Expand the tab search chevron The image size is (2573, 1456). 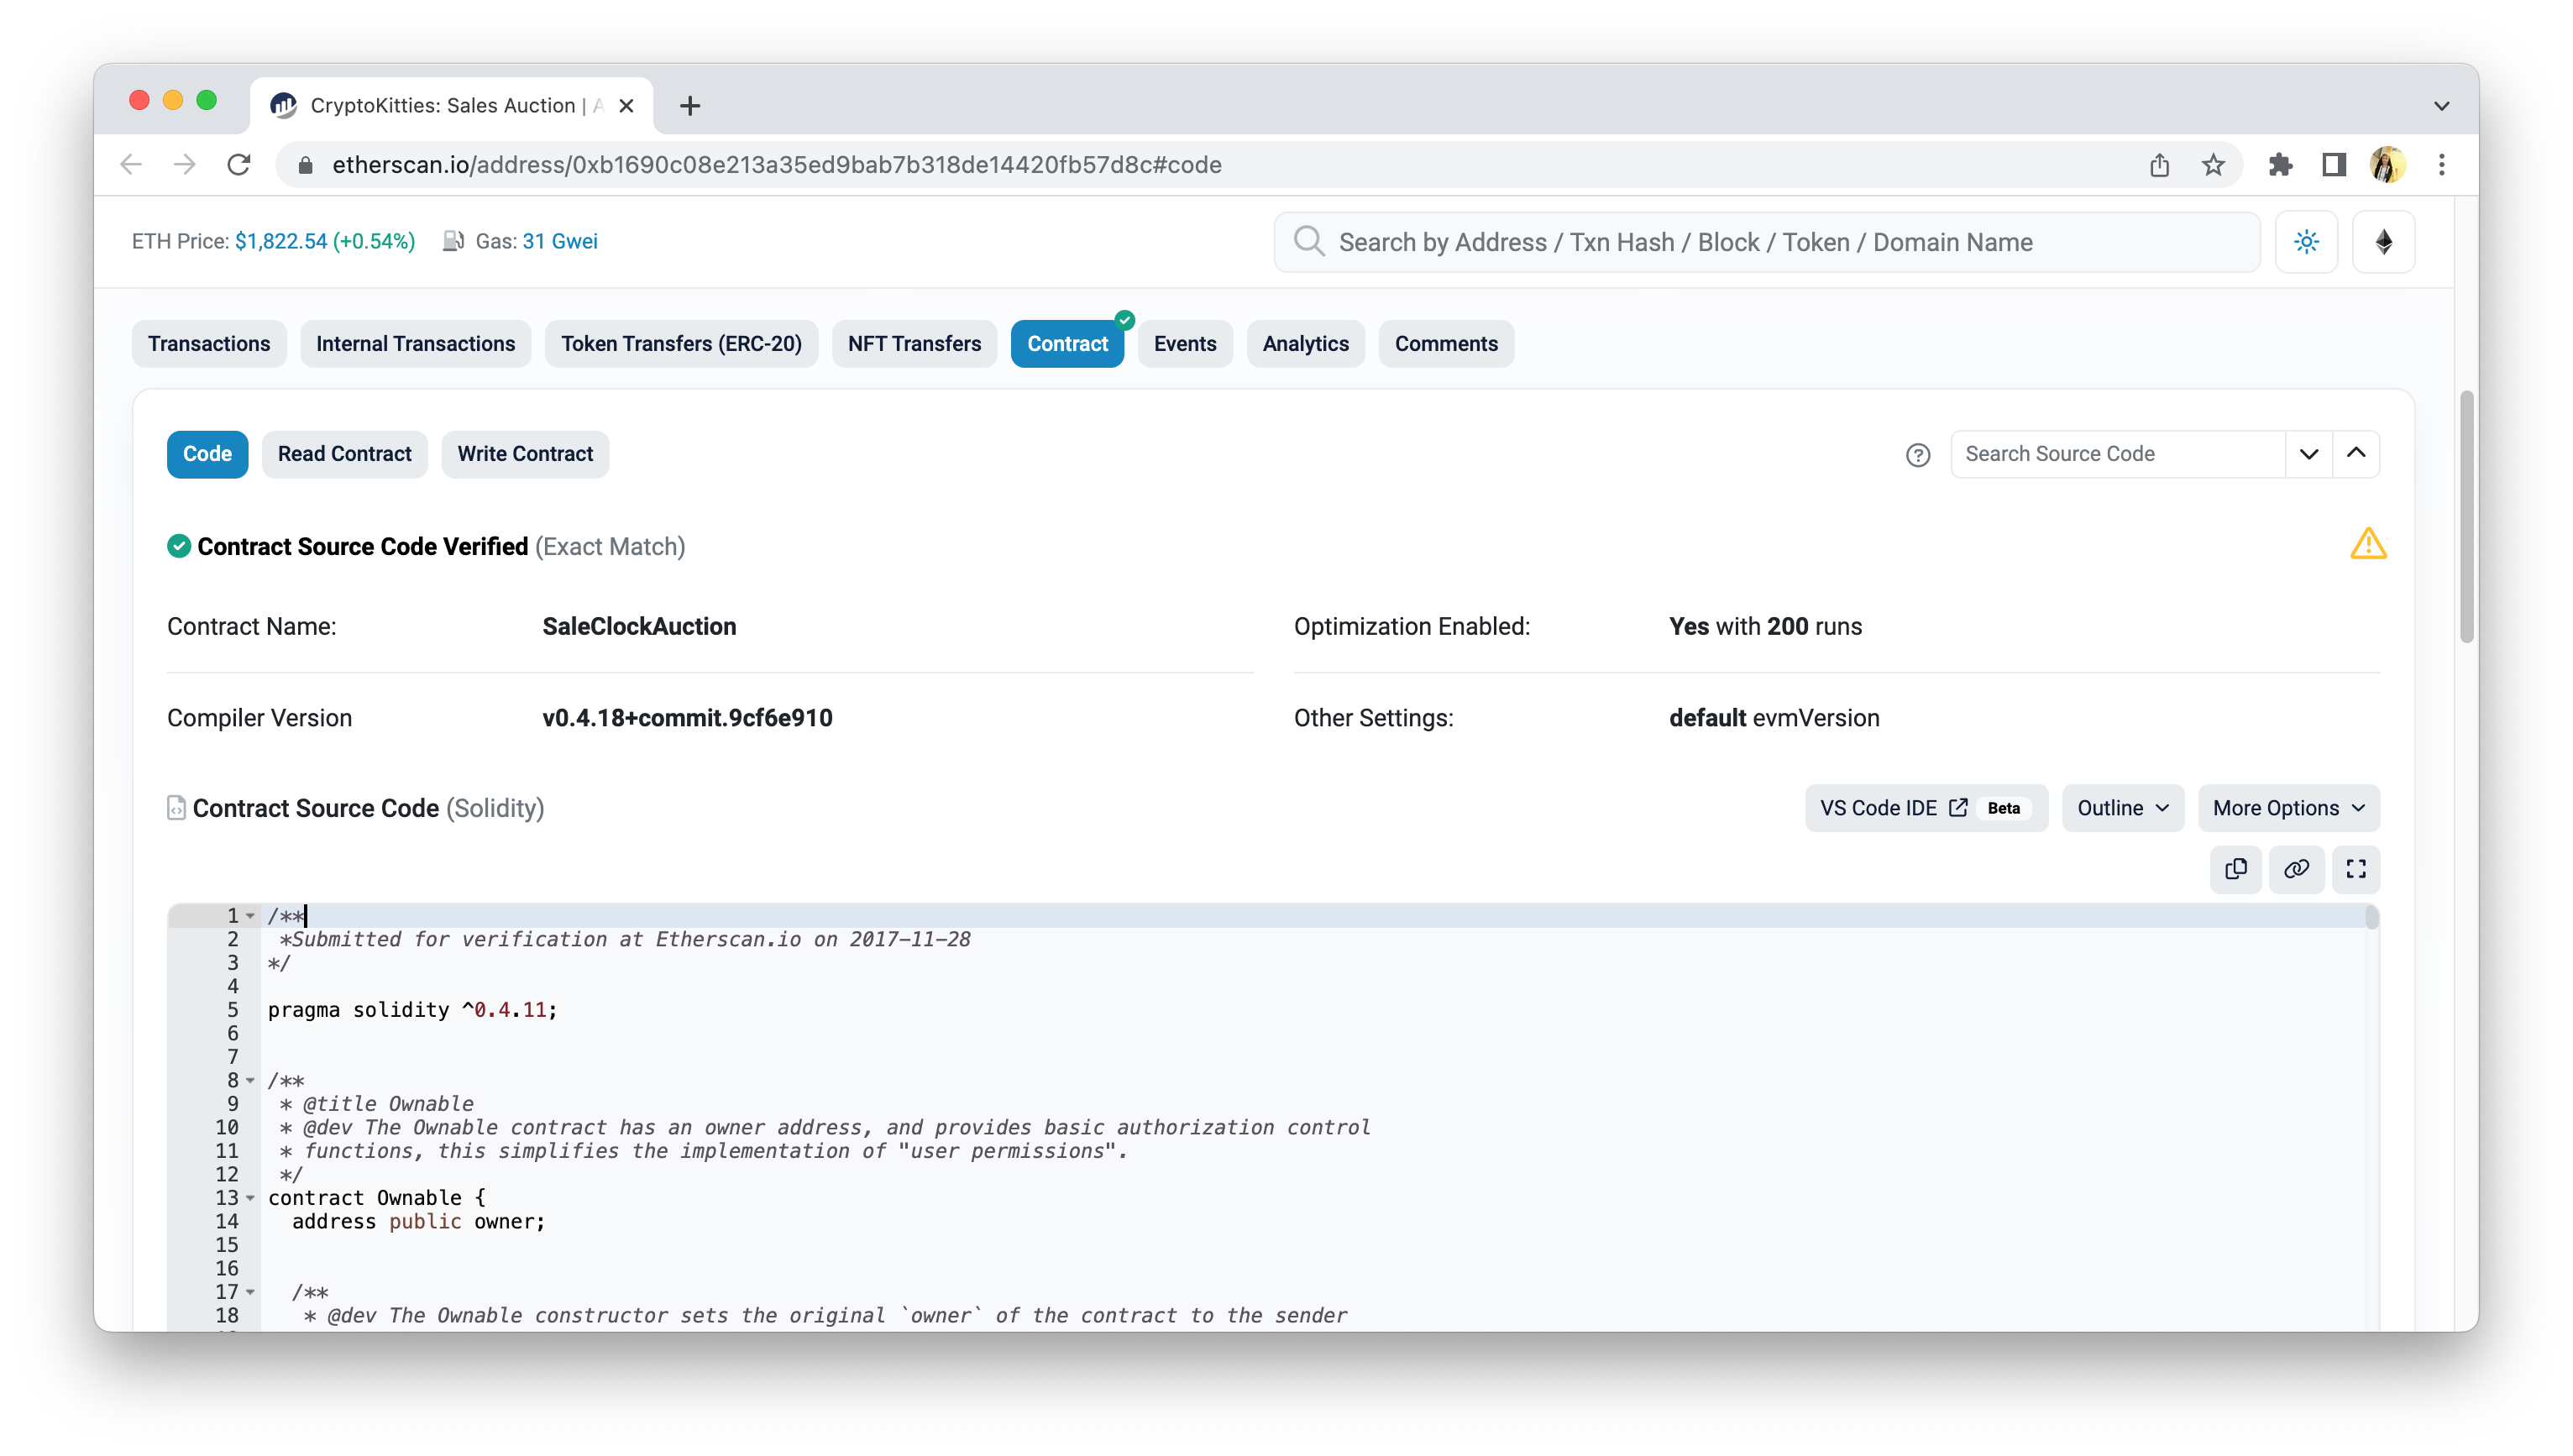[x=2441, y=106]
